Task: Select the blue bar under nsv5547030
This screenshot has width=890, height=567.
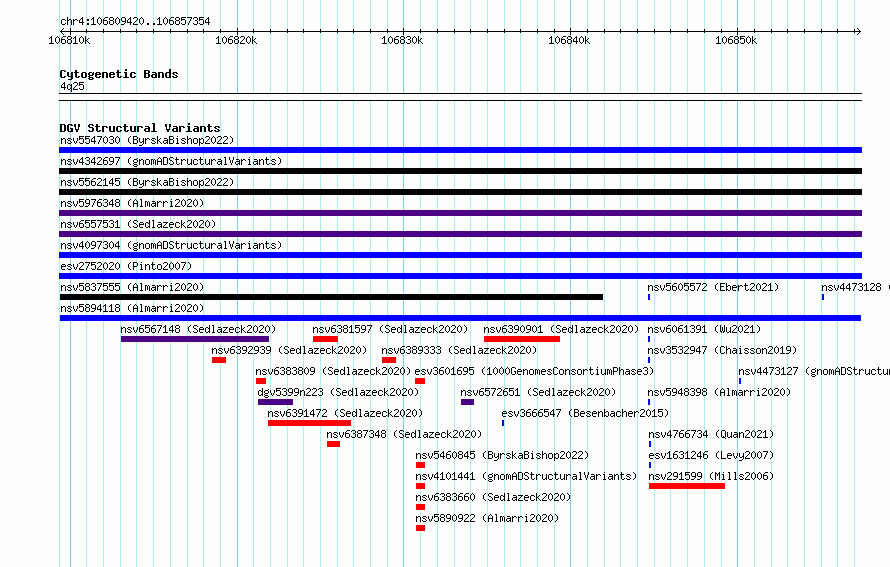Action: (460, 150)
